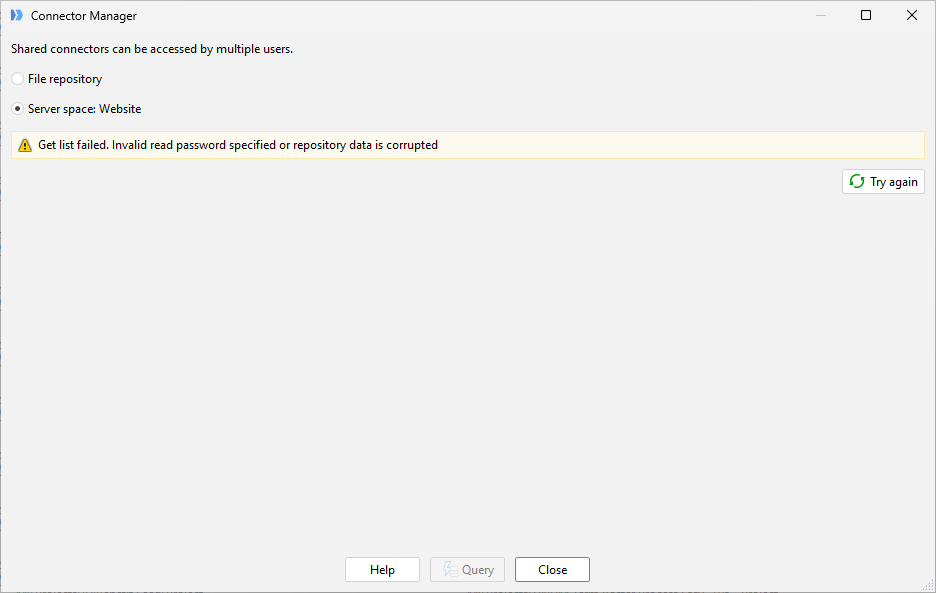Select the Server space: Website radio button
The width and height of the screenshot is (936, 593).
tap(18, 109)
